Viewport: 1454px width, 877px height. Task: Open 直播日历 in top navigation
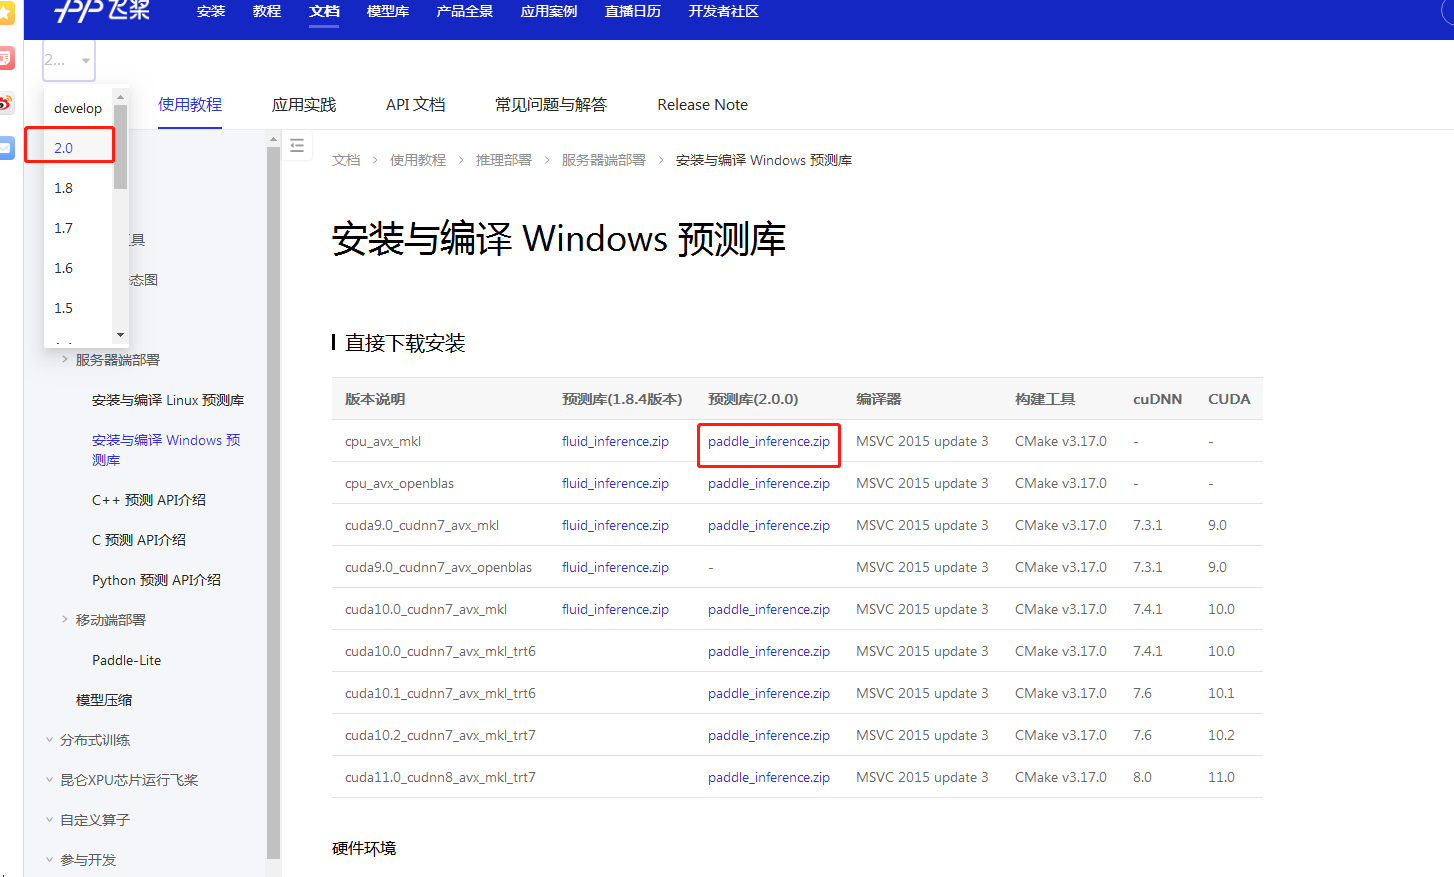pos(633,11)
